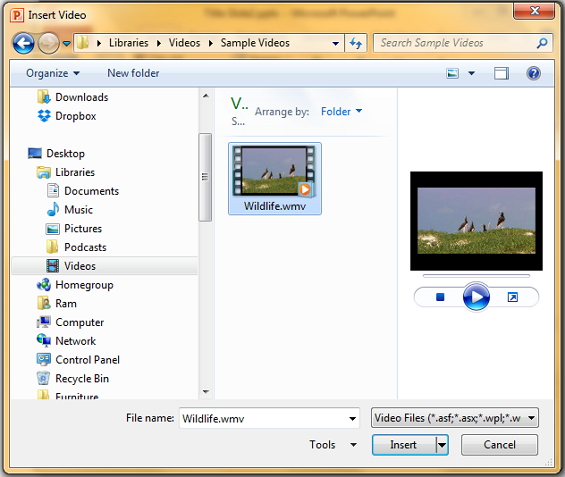
Task: Click the video preview image
Action: pos(476,221)
